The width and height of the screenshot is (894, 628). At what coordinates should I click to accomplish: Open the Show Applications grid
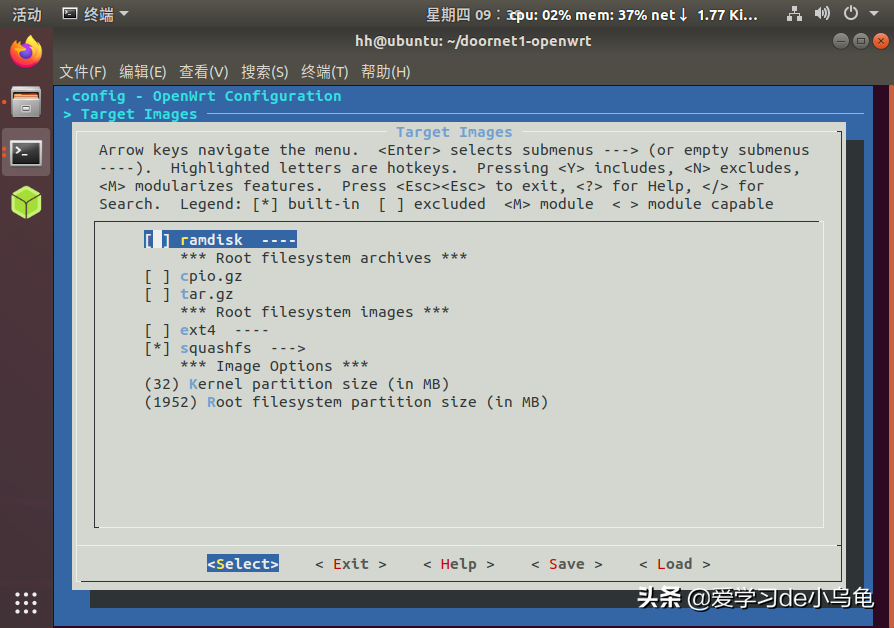[x=26, y=602]
